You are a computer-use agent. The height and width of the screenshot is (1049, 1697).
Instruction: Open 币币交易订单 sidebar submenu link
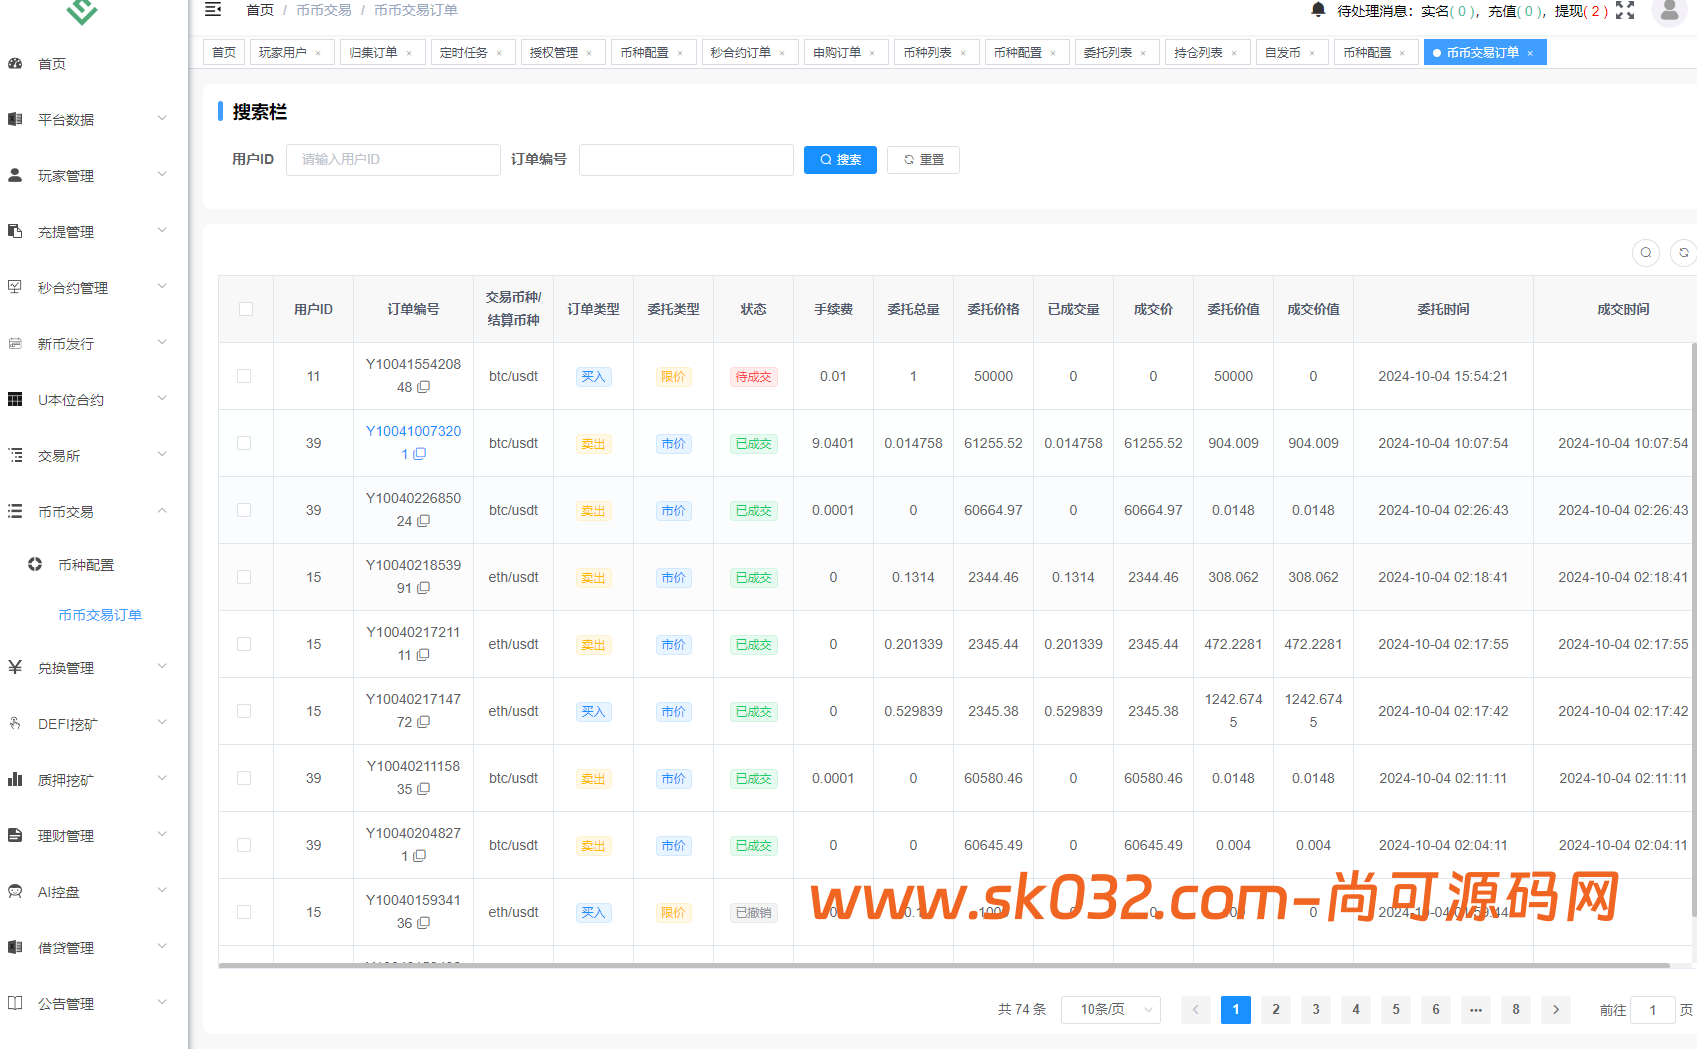point(100,615)
